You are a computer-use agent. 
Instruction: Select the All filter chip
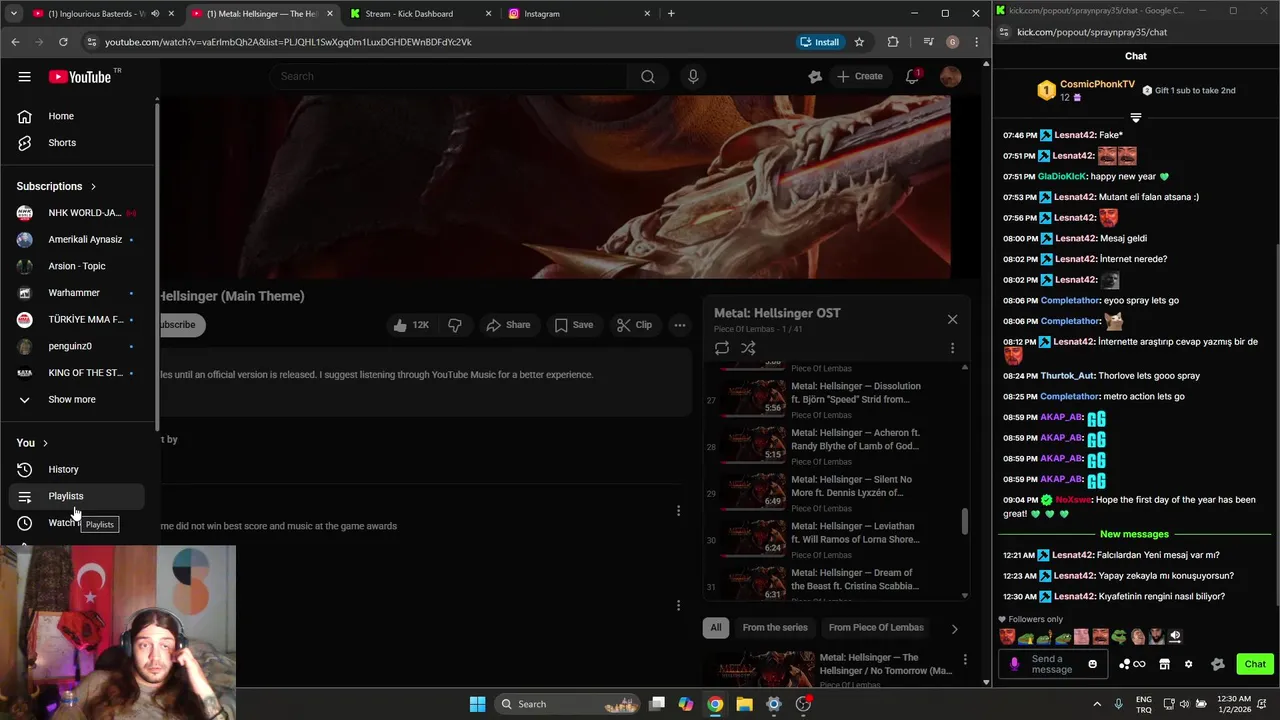[716, 628]
